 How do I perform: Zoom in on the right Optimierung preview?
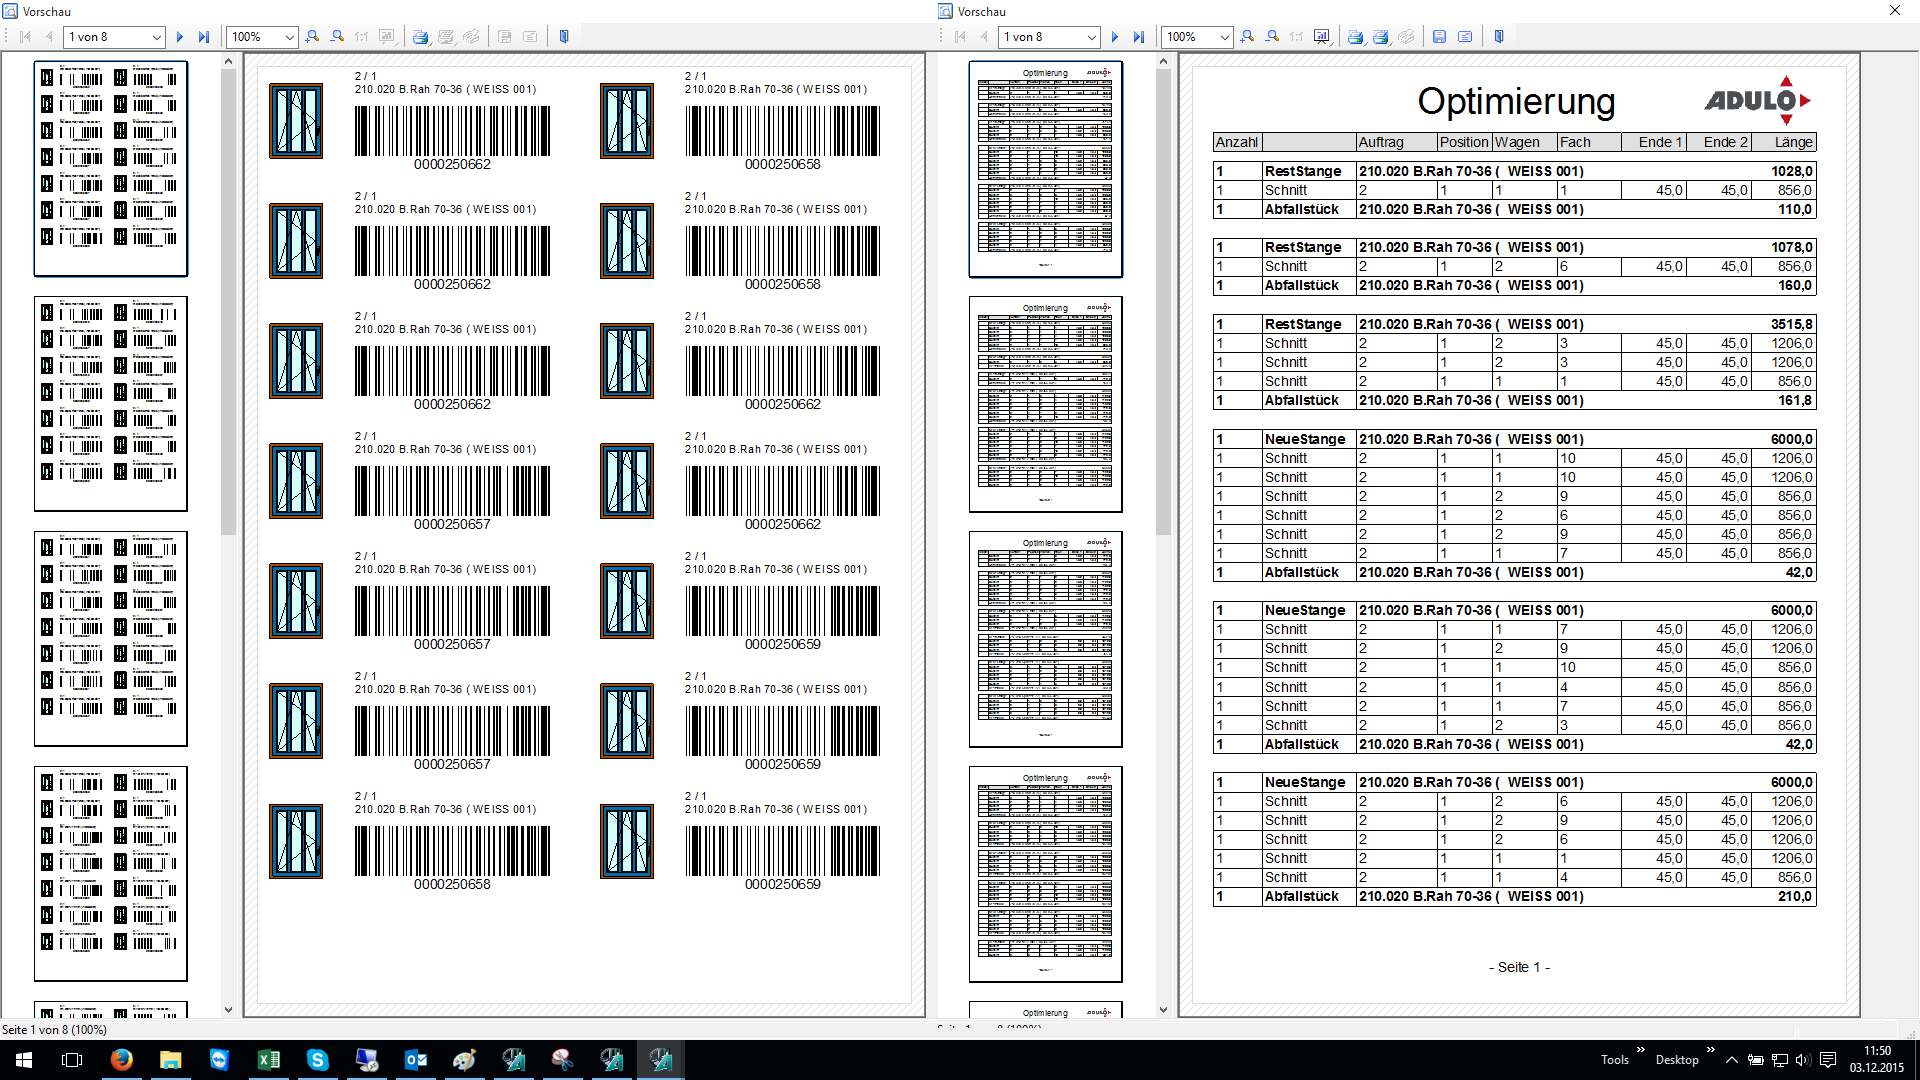coord(1248,37)
